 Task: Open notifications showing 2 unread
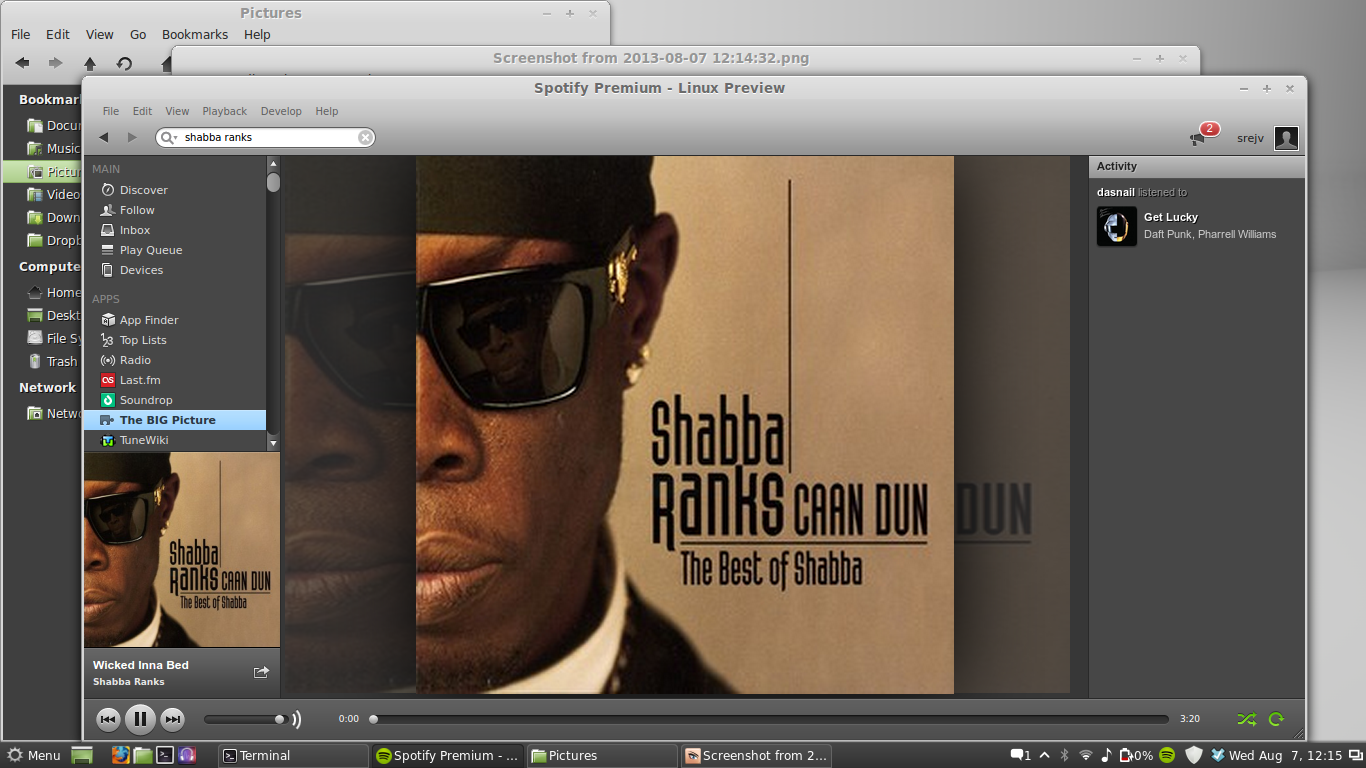[x=1203, y=135]
